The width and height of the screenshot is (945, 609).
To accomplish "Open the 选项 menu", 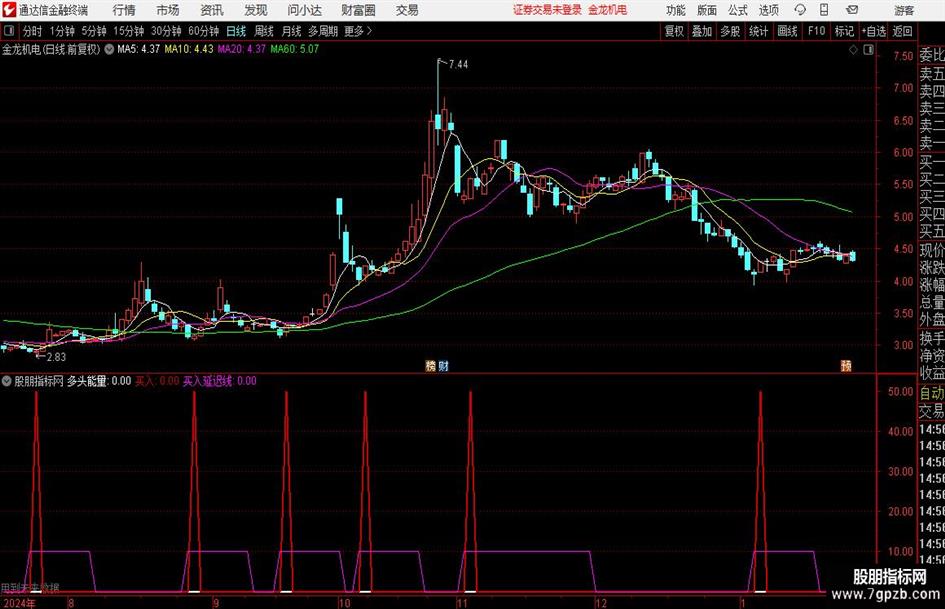I will [x=769, y=10].
